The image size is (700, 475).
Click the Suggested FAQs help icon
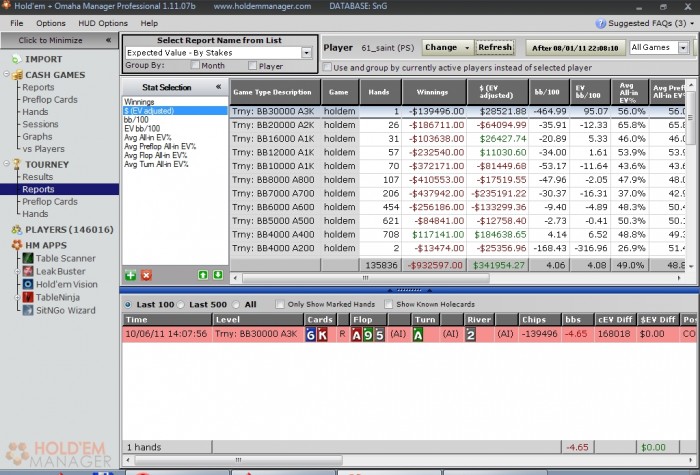click(x=600, y=23)
